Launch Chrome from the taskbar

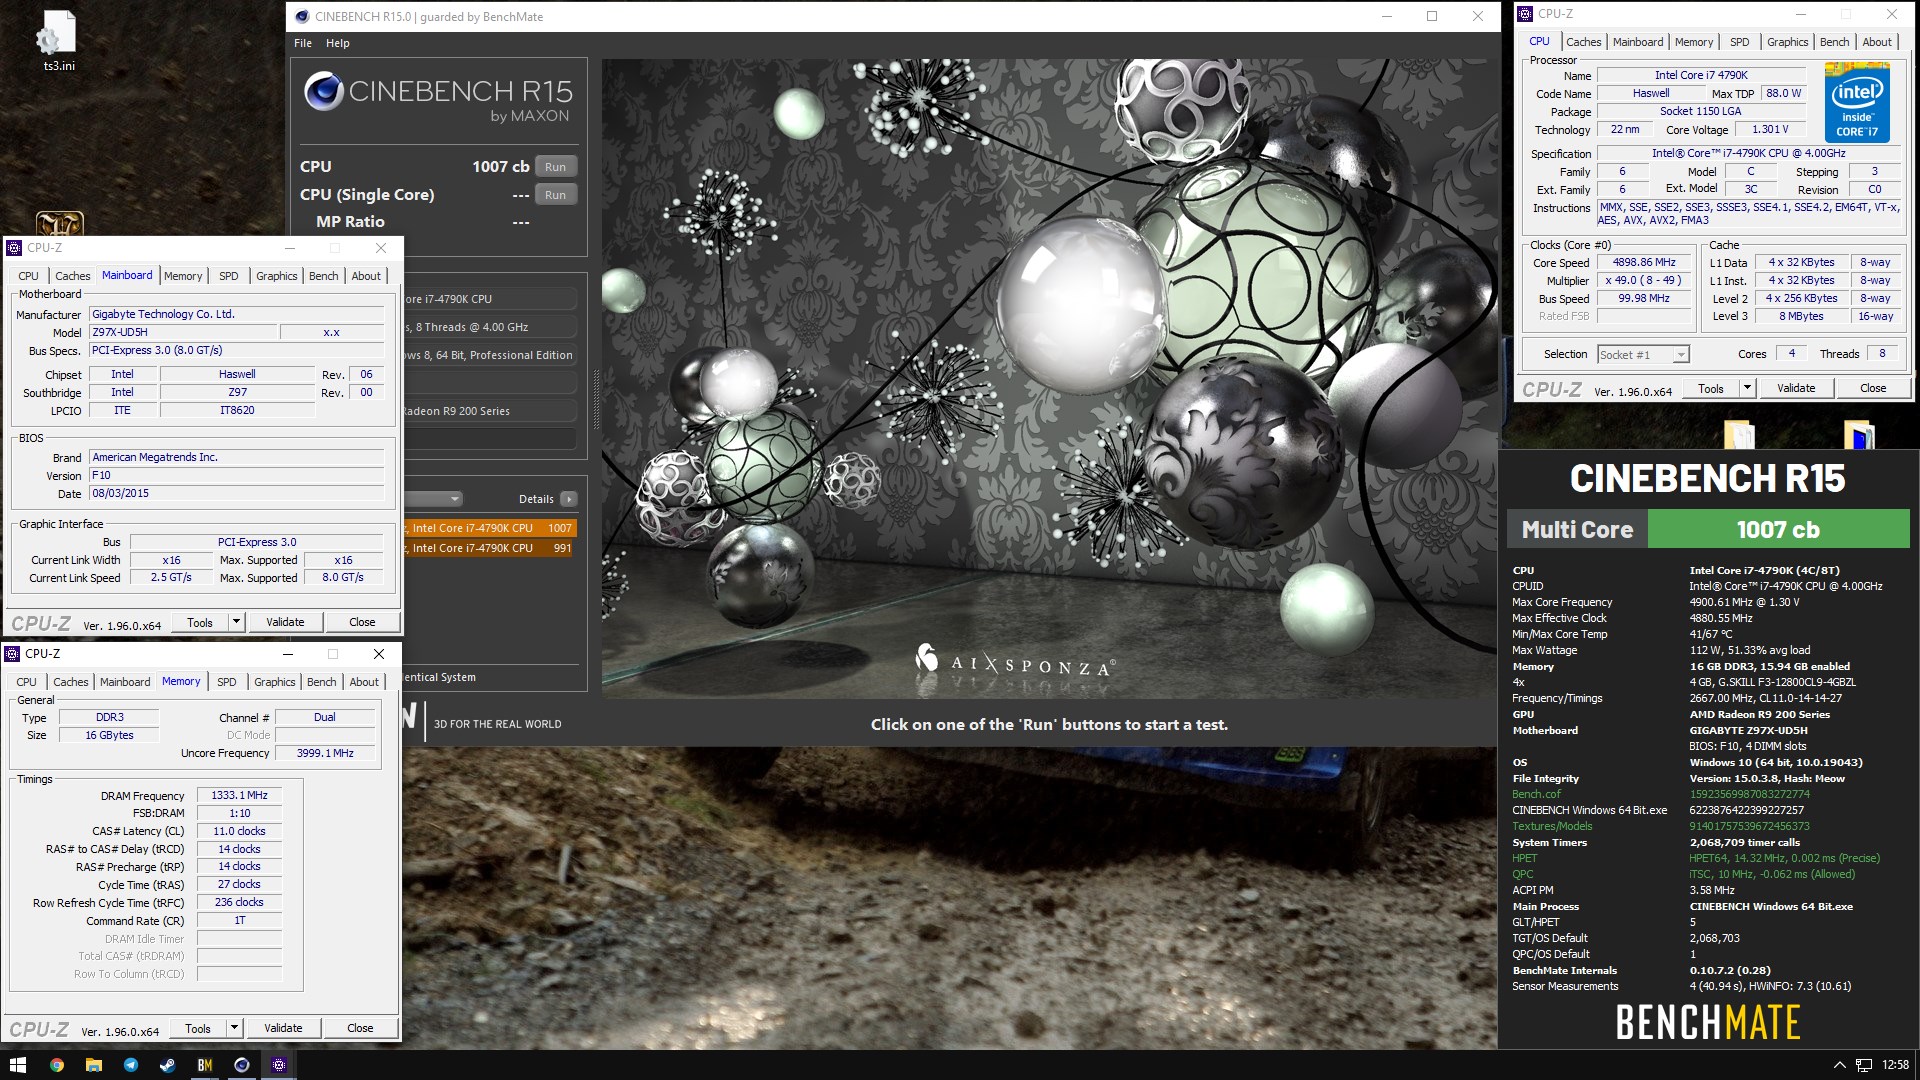click(x=56, y=1065)
